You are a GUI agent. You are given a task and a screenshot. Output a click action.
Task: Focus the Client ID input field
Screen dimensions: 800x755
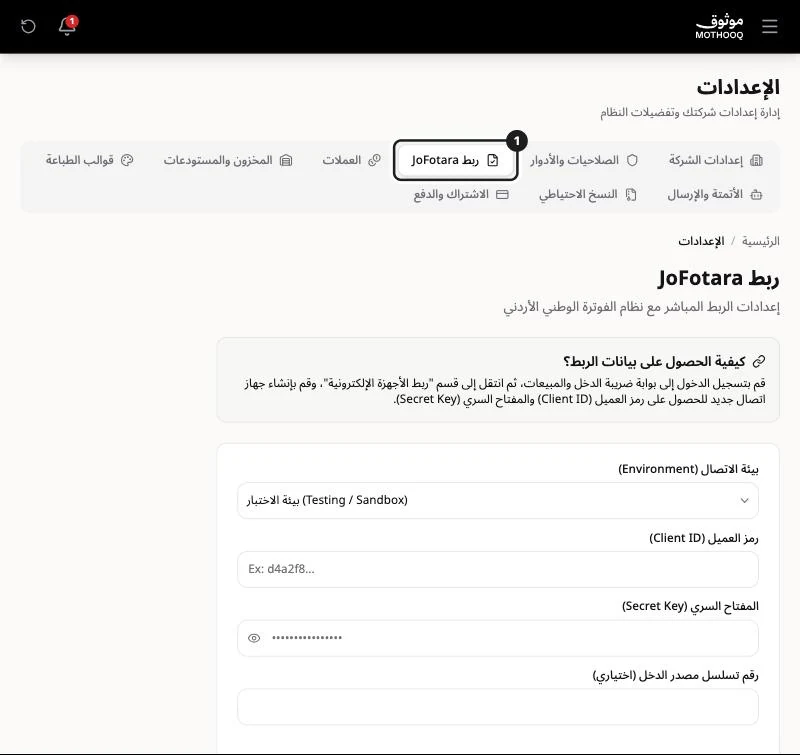(498, 569)
